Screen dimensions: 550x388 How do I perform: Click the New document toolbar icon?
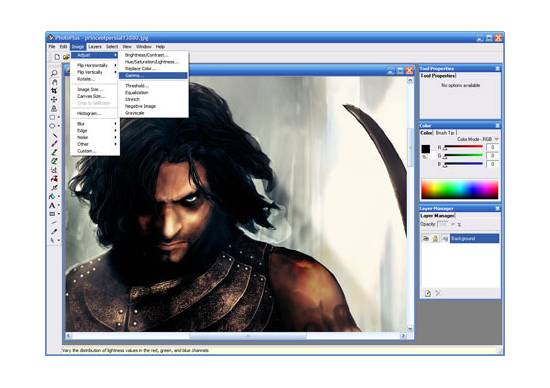pos(57,57)
